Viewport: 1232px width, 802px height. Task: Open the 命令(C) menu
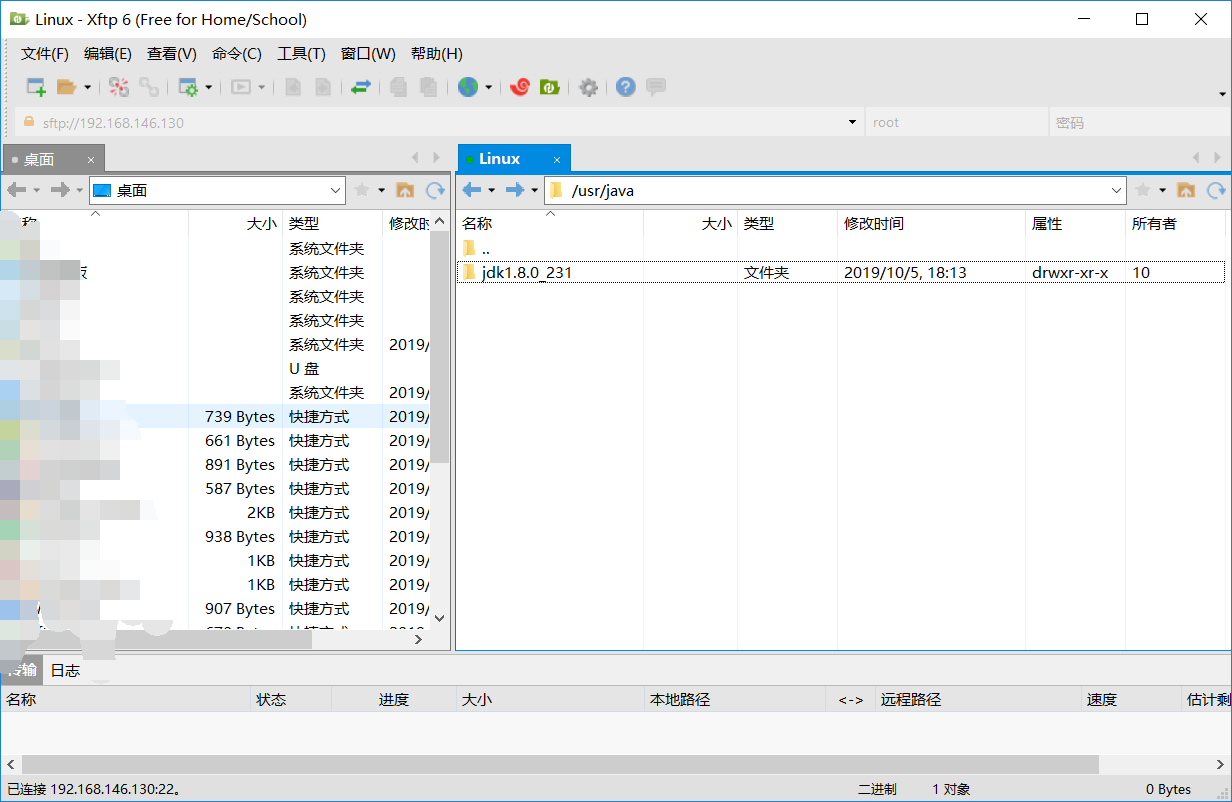point(237,54)
